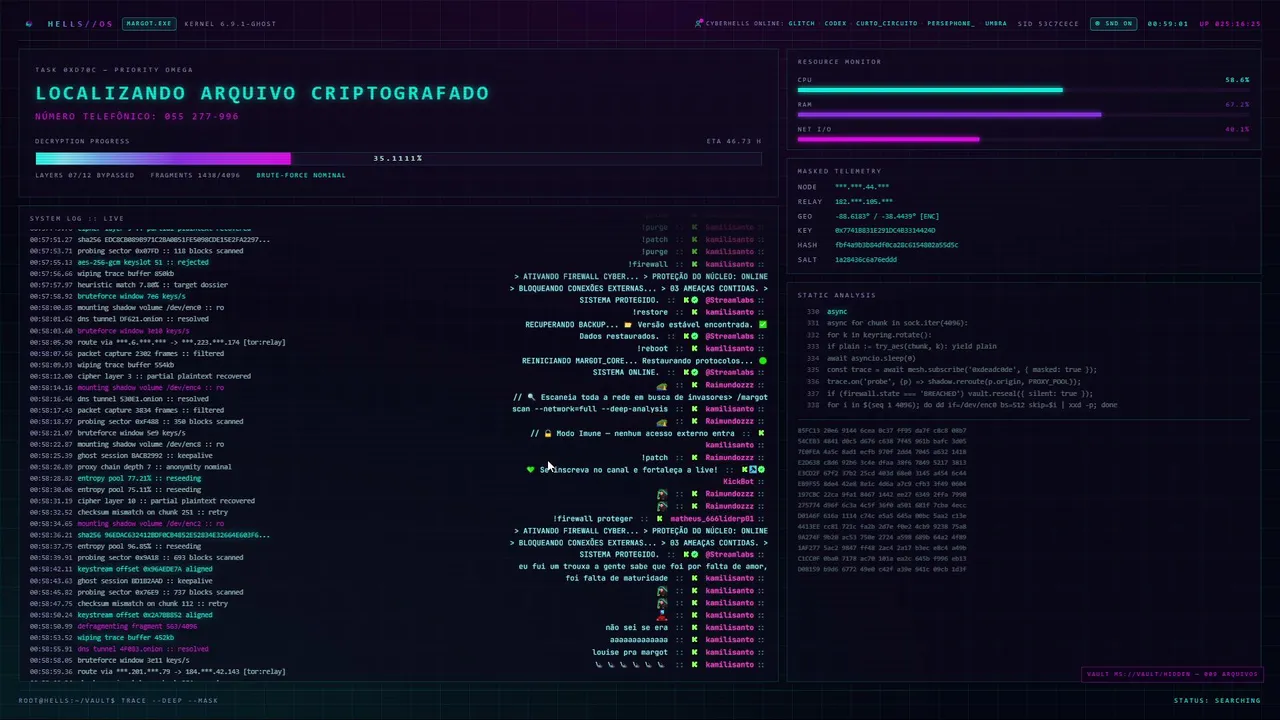The height and width of the screenshot is (720, 1280).
Task: Click the Kick badge on 'scan --network=full' row
Action: [695, 409]
